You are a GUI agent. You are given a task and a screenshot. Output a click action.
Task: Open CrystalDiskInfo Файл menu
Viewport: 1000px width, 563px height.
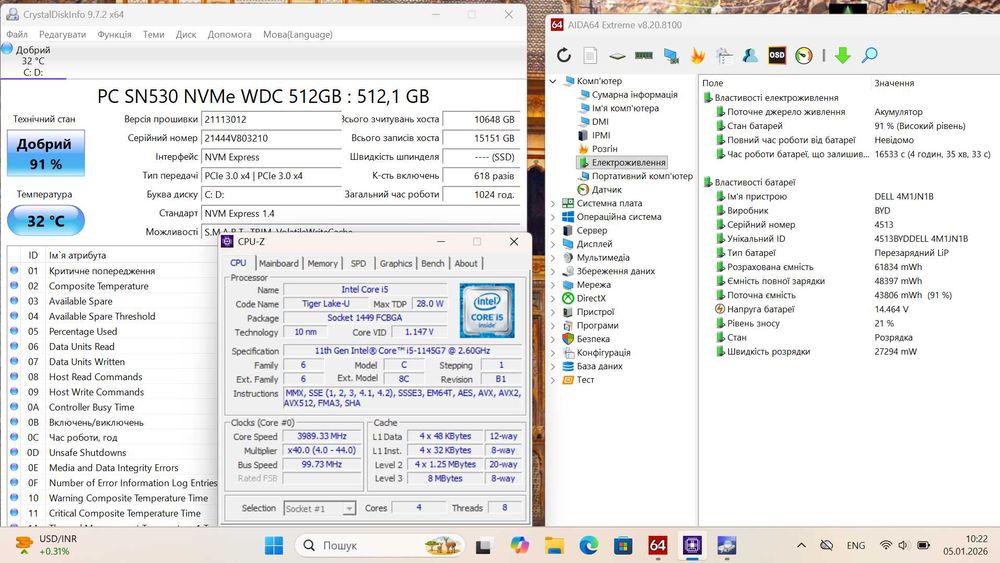click(x=17, y=34)
